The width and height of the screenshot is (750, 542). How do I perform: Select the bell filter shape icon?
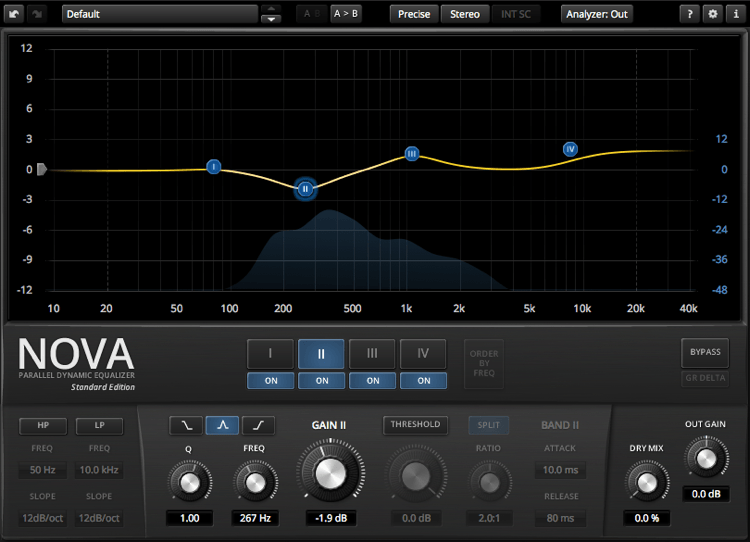pos(222,425)
